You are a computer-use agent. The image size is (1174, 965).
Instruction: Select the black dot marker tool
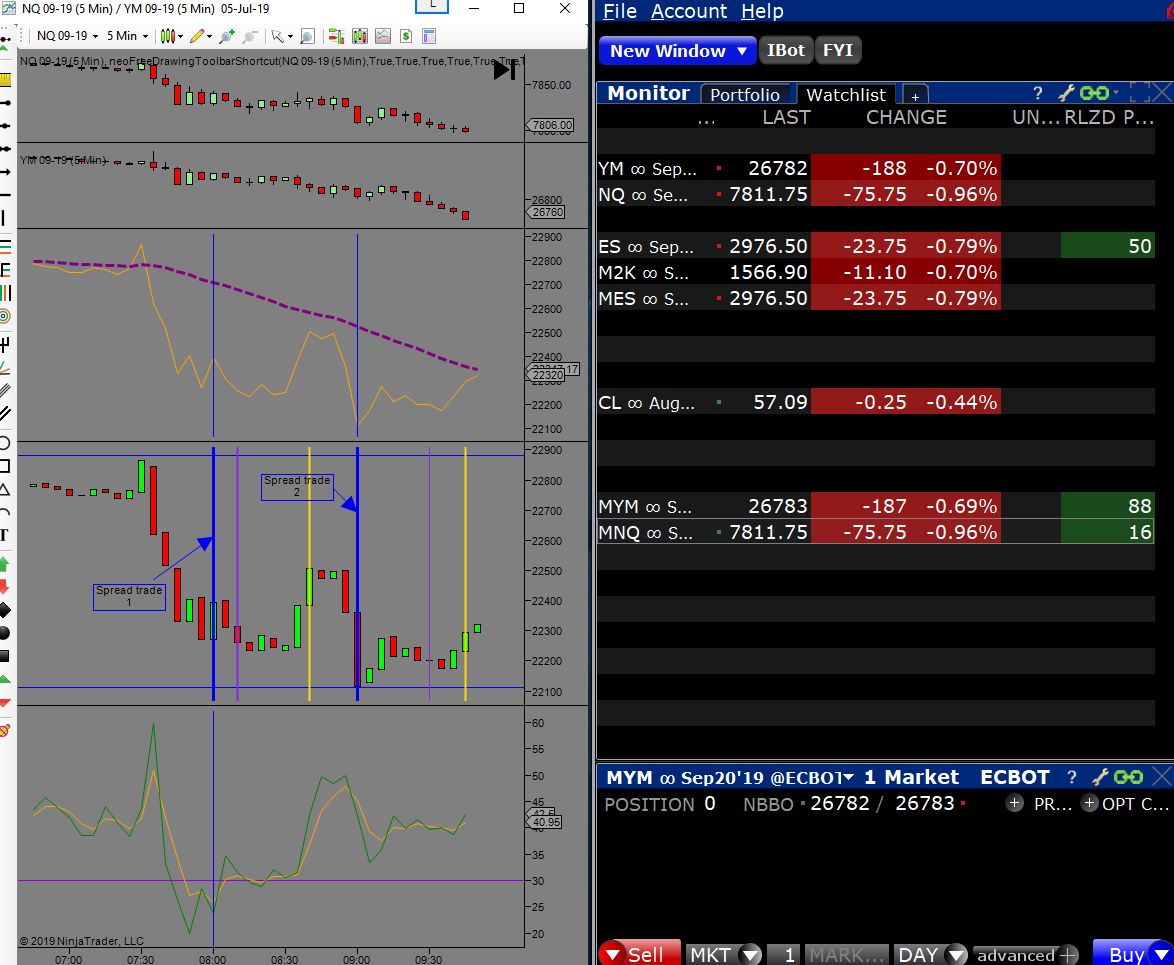pyautogui.click(x=5, y=633)
